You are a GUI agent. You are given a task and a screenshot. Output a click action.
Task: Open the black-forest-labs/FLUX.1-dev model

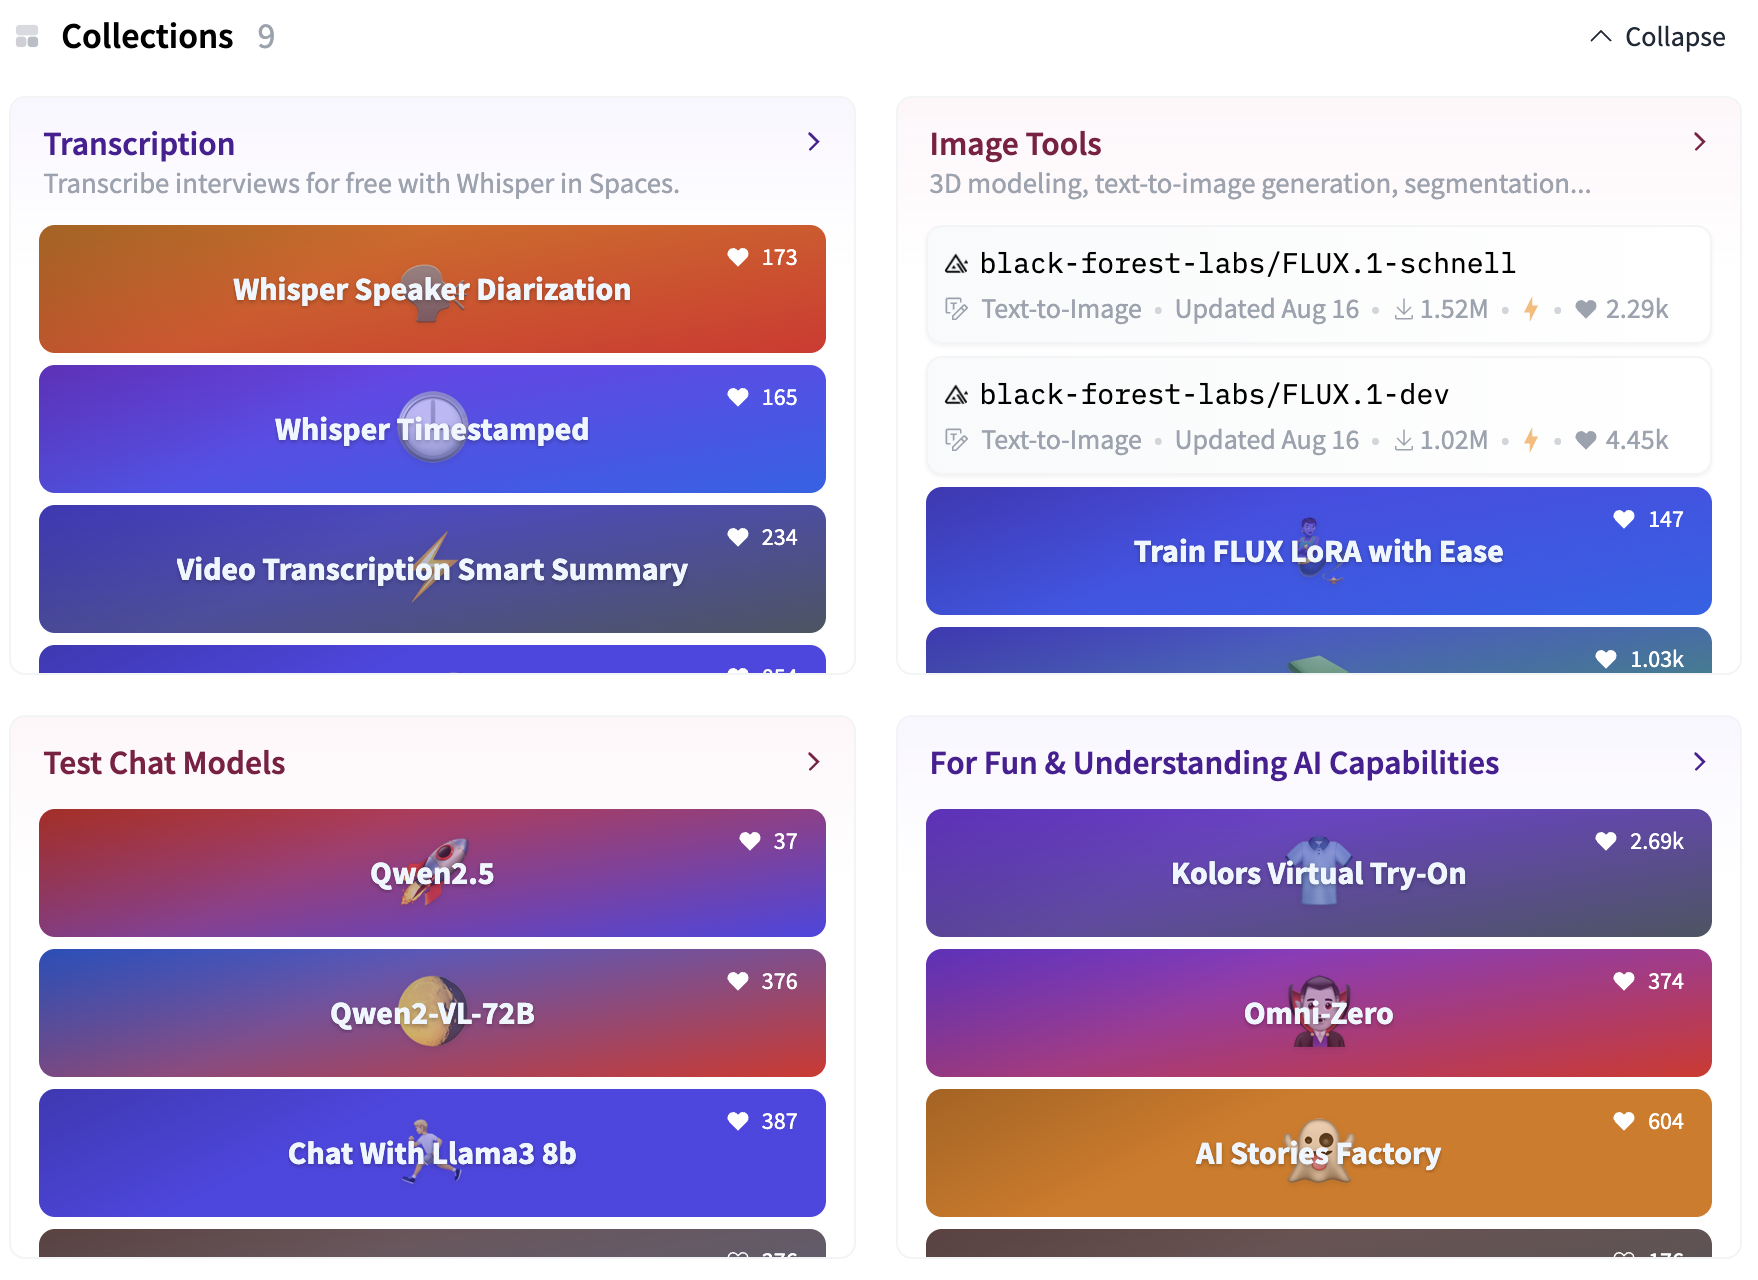coord(1214,395)
